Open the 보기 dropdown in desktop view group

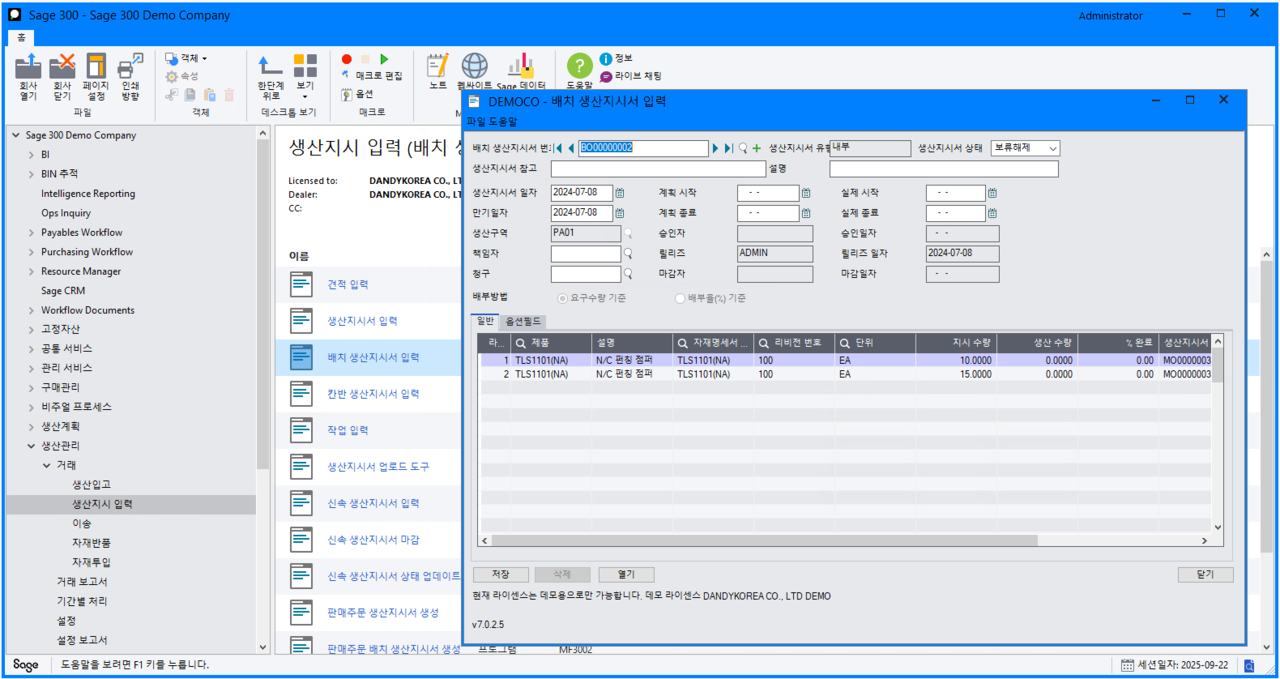tap(305, 78)
